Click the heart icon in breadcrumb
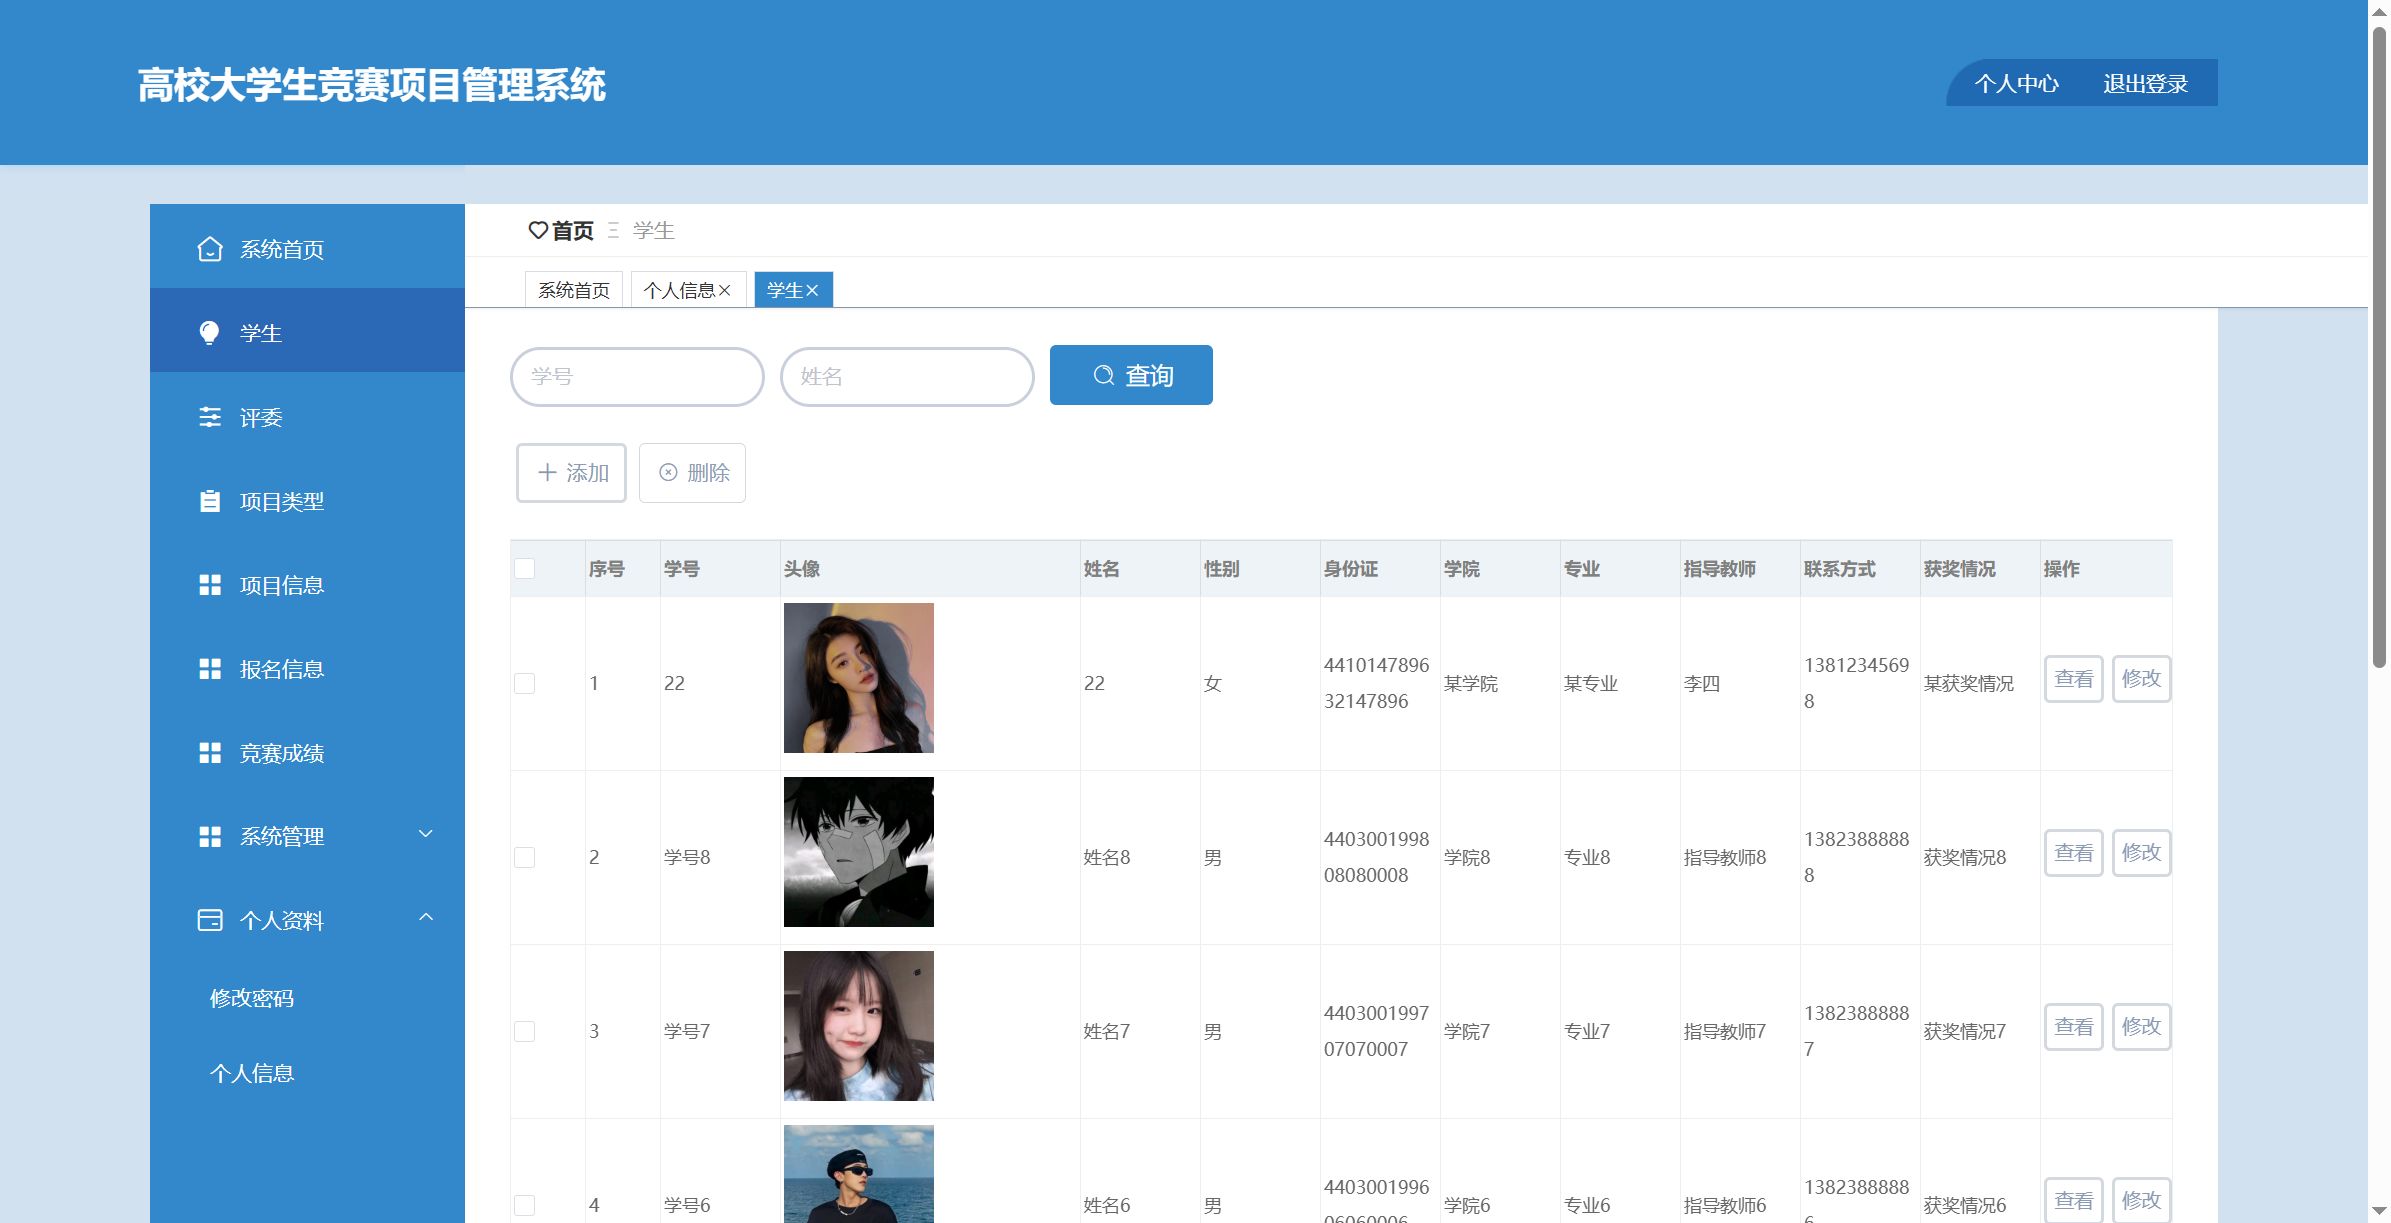 (538, 230)
